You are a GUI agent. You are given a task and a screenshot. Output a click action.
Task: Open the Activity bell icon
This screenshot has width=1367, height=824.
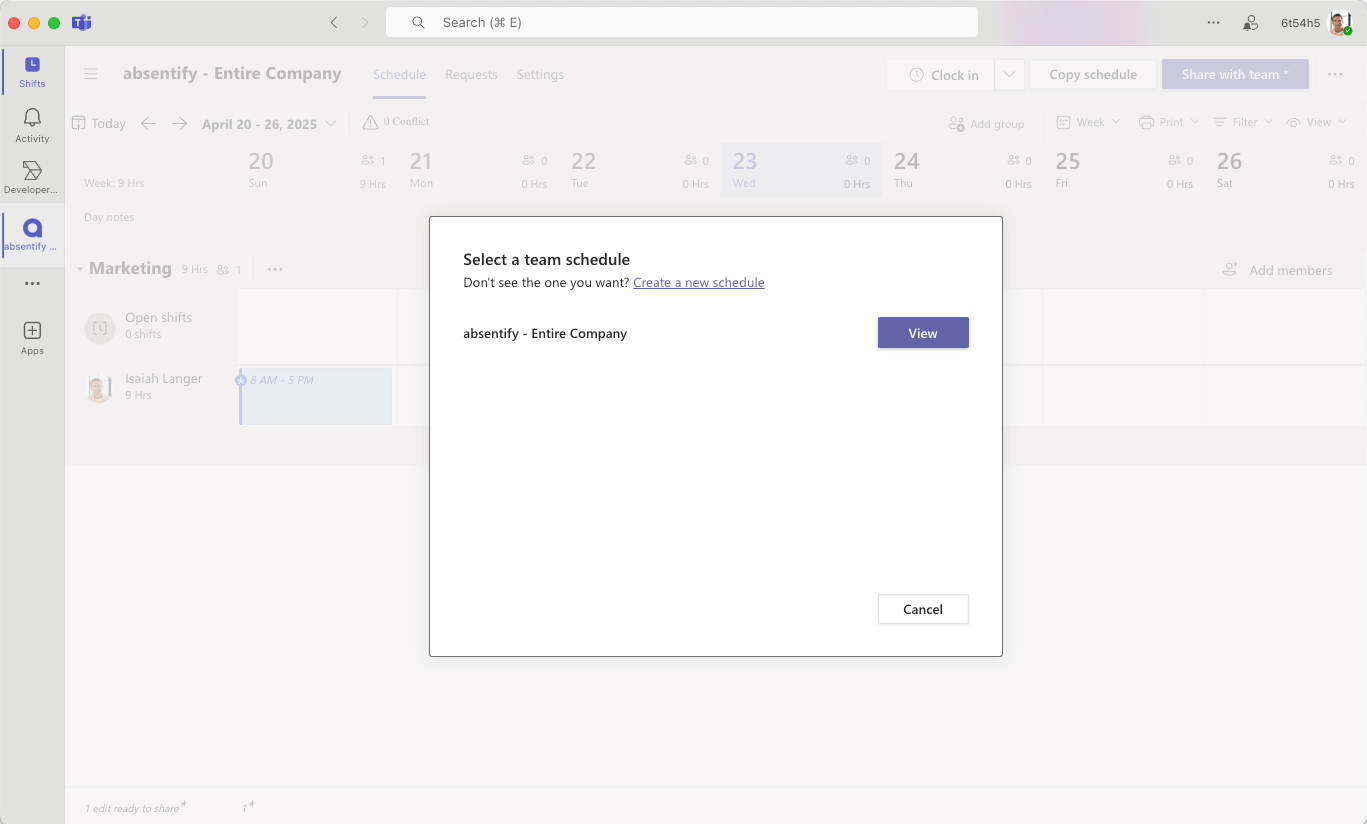(x=32, y=126)
